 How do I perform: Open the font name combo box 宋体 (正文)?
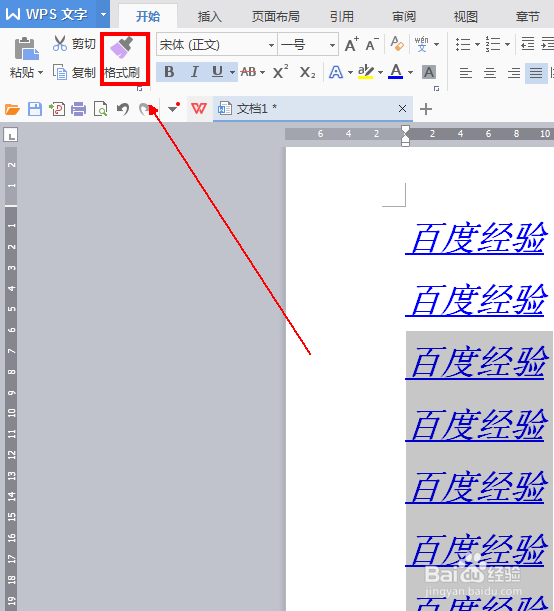pos(217,45)
